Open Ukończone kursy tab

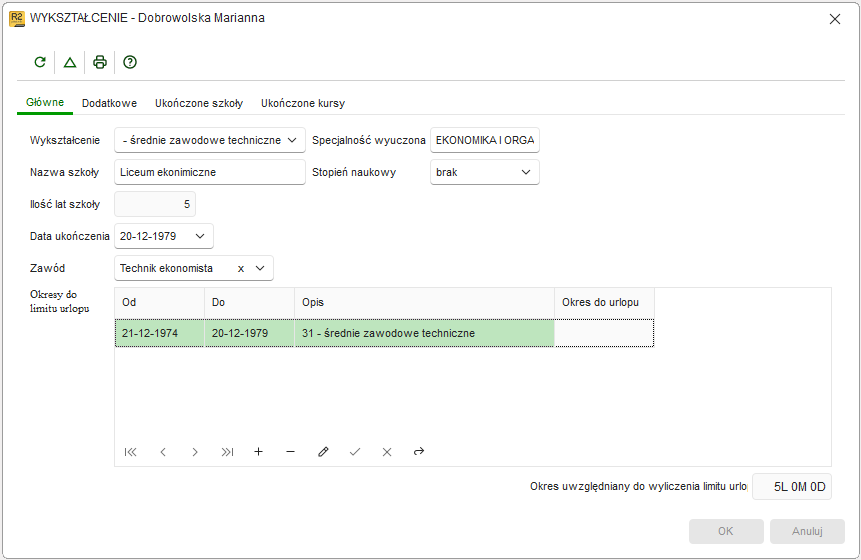click(x=303, y=103)
